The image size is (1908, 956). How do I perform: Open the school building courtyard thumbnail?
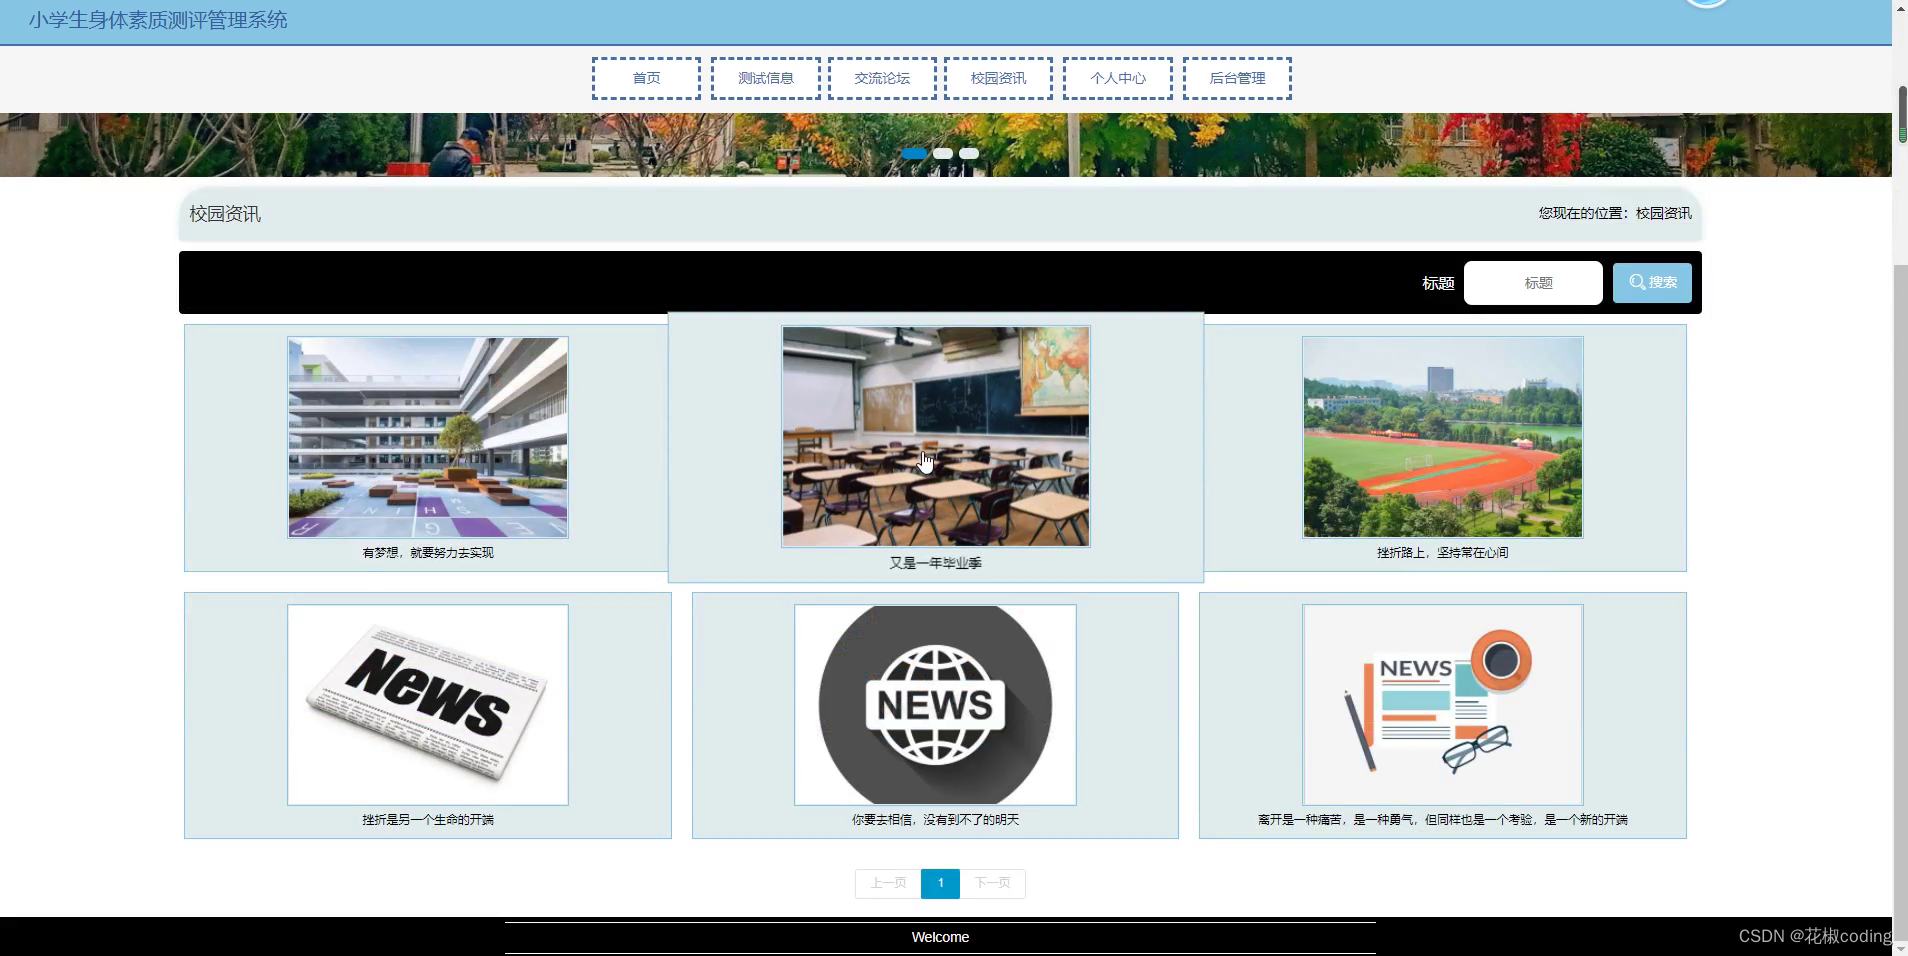(x=428, y=437)
